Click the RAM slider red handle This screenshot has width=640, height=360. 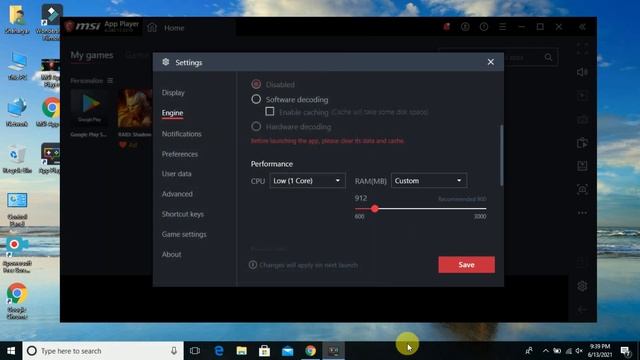(x=375, y=209)
